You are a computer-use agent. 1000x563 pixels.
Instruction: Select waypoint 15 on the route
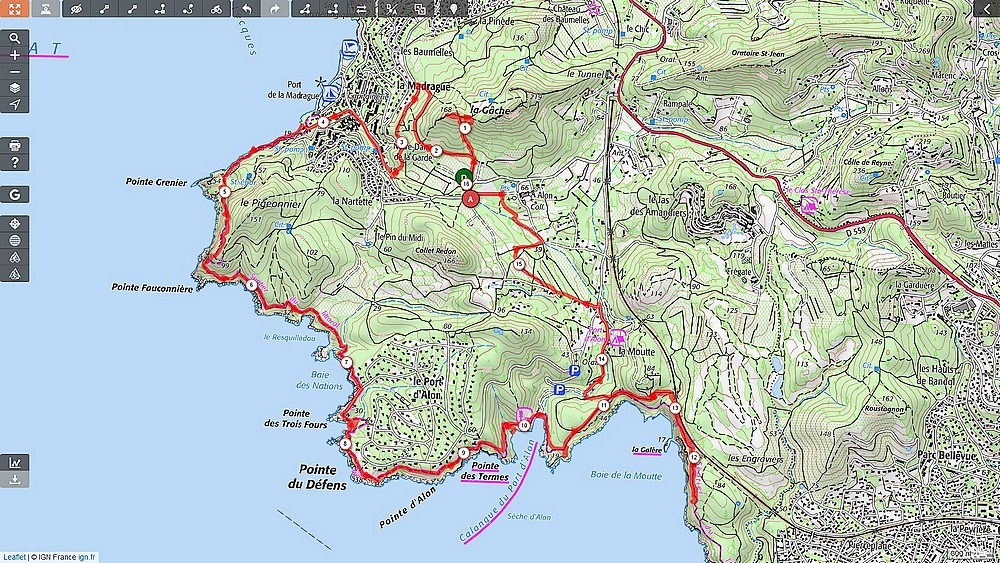click(519, 264)
